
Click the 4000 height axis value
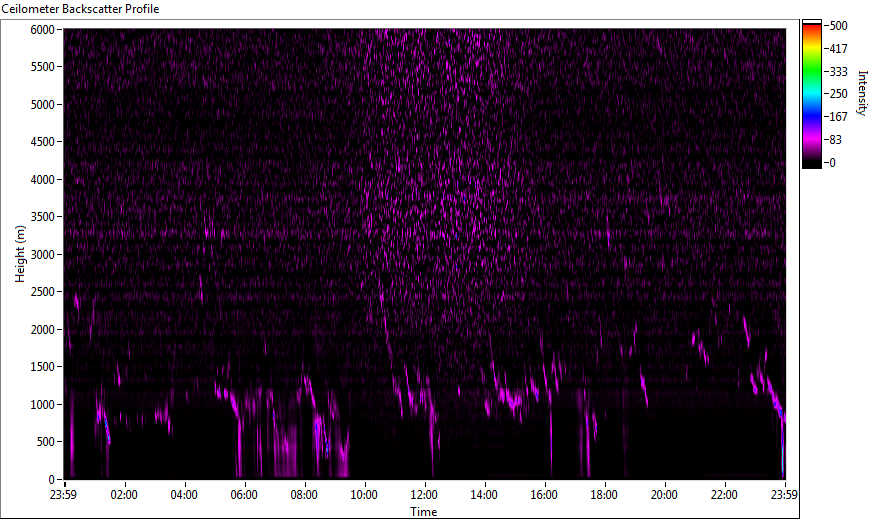(42, 180)
